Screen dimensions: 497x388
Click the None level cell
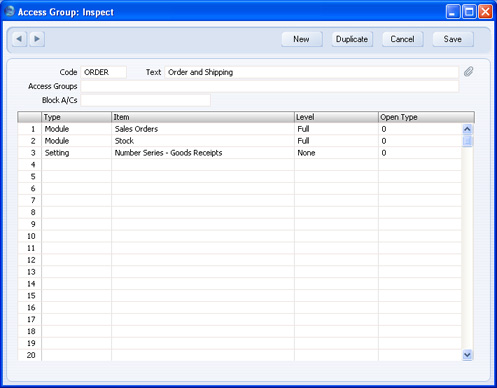(x=336, y=153)
